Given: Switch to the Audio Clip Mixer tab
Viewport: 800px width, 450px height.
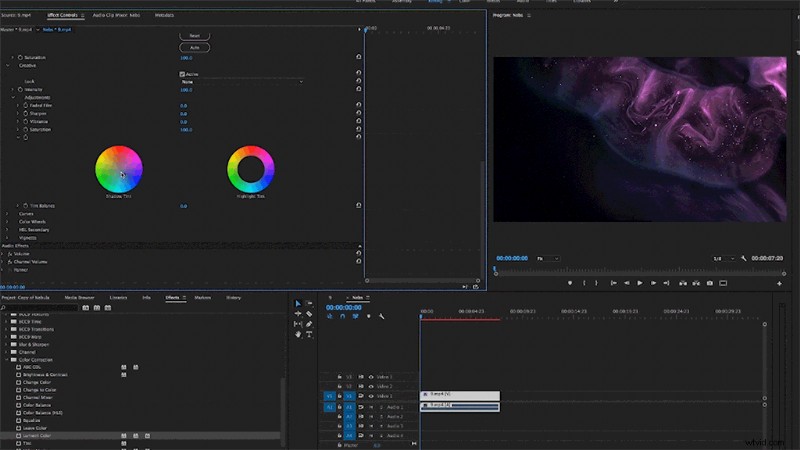Looking at the screenshot, I should coord(116,15).
